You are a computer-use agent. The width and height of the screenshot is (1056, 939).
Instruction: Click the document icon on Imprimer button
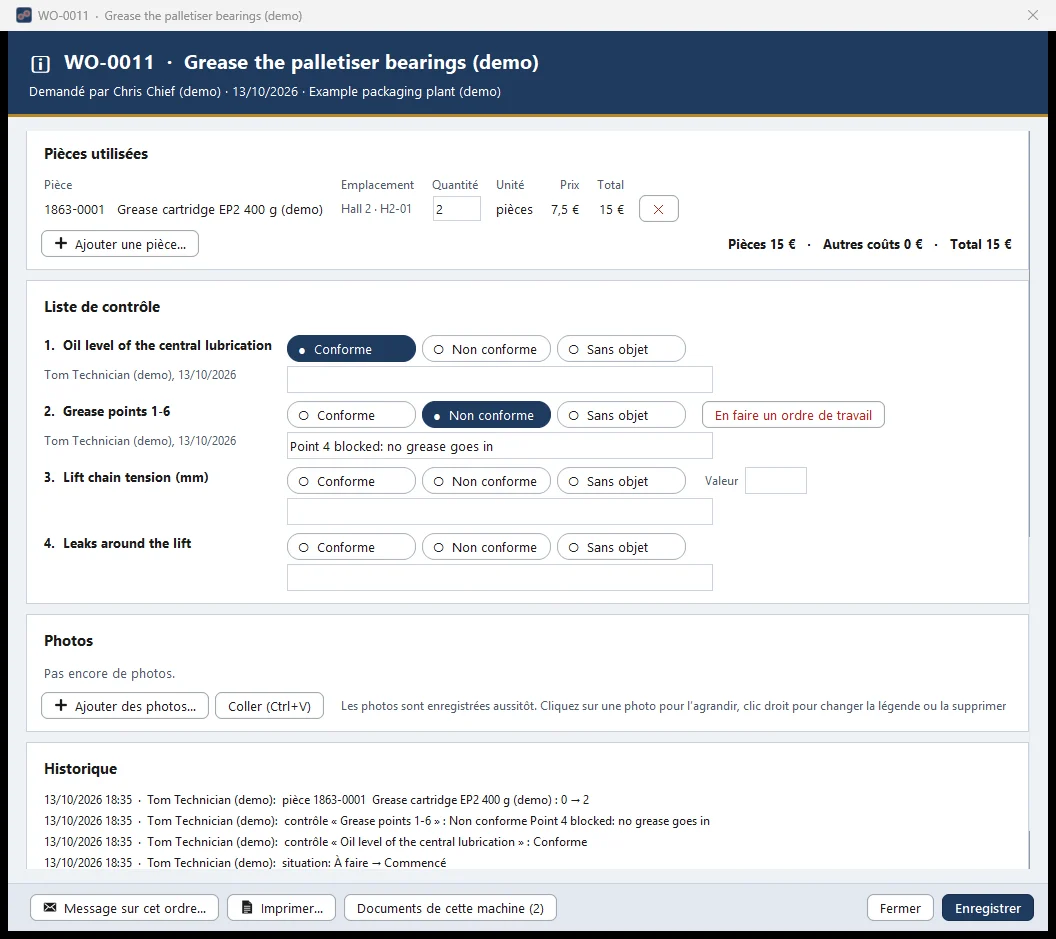pos(247,907)
